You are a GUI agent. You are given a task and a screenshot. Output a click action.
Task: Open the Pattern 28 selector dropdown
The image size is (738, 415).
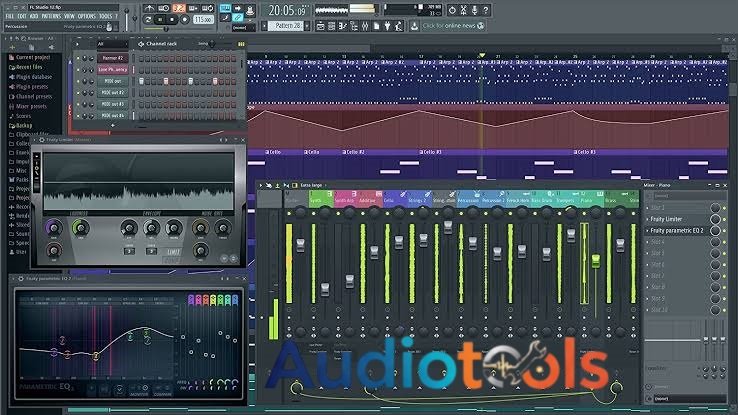287,26
